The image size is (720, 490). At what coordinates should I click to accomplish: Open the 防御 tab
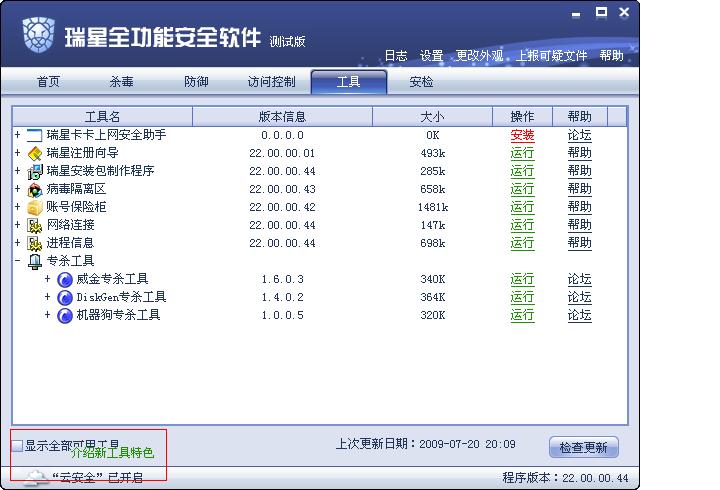point(196,82)
